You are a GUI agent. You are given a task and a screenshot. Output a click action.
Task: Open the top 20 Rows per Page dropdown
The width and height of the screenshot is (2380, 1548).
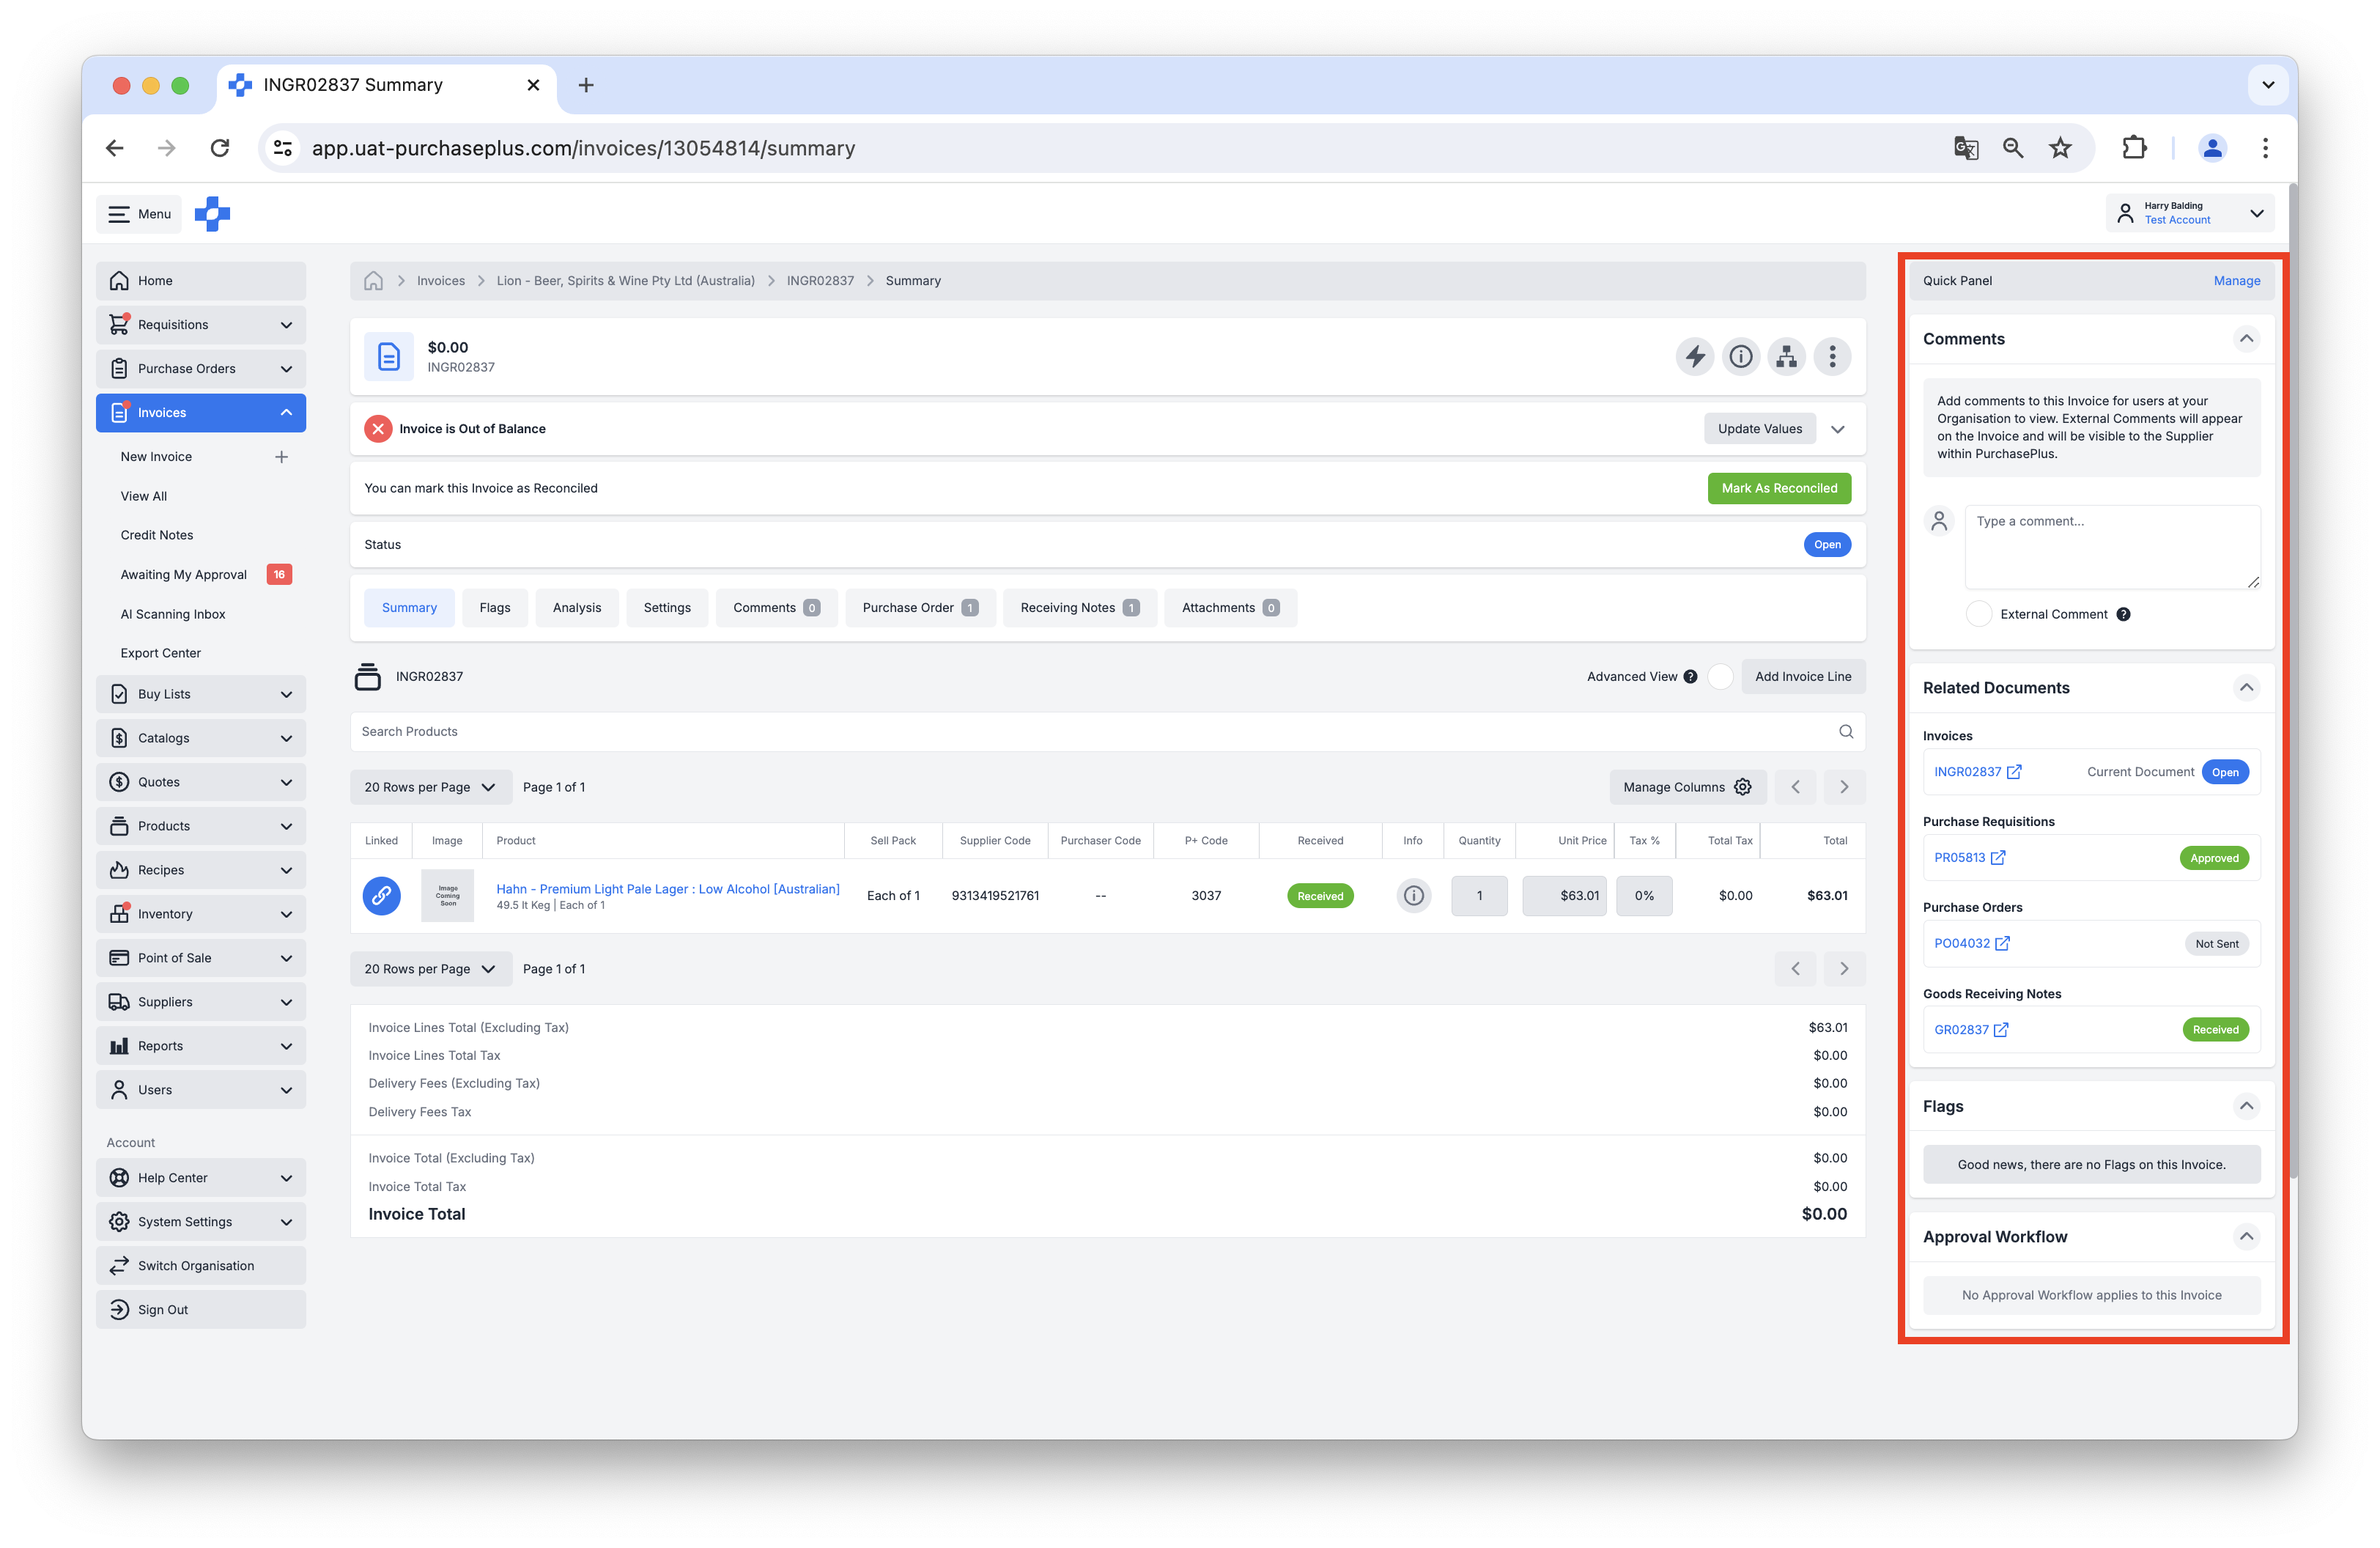430,787
